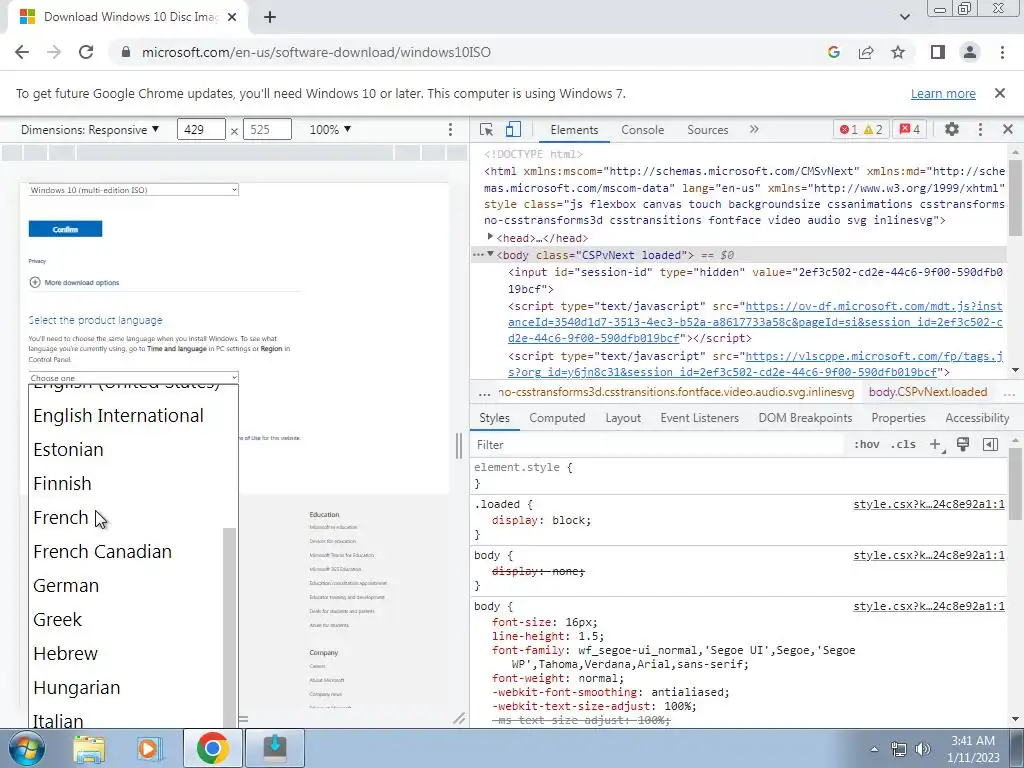Open the Chrome profile avatar menu
The width and height of the screenshot is (1024, 768).
coord(970,52)
